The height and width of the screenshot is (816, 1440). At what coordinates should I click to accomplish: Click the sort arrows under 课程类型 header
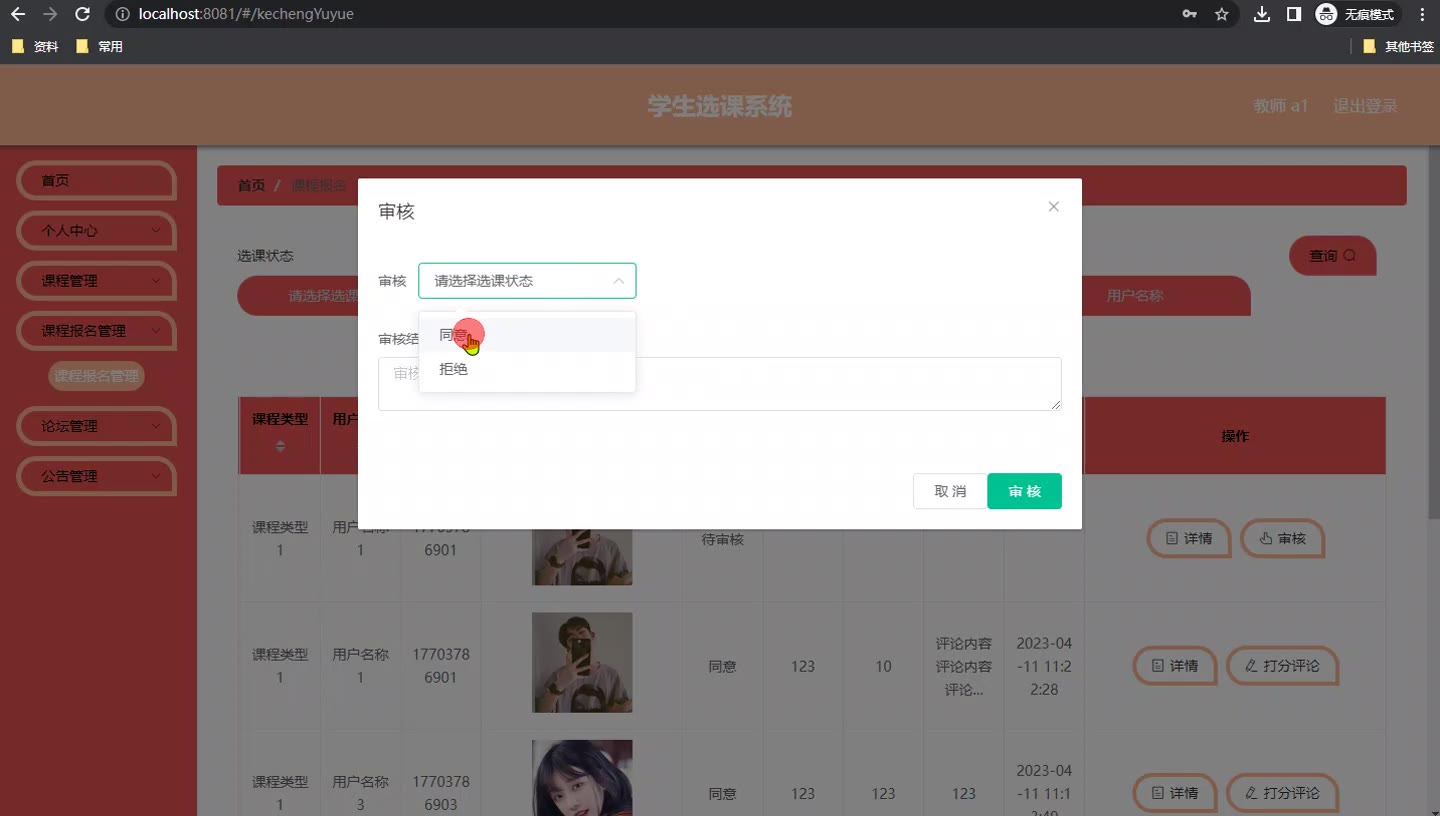pyautogui.click(x=280, y=446)
